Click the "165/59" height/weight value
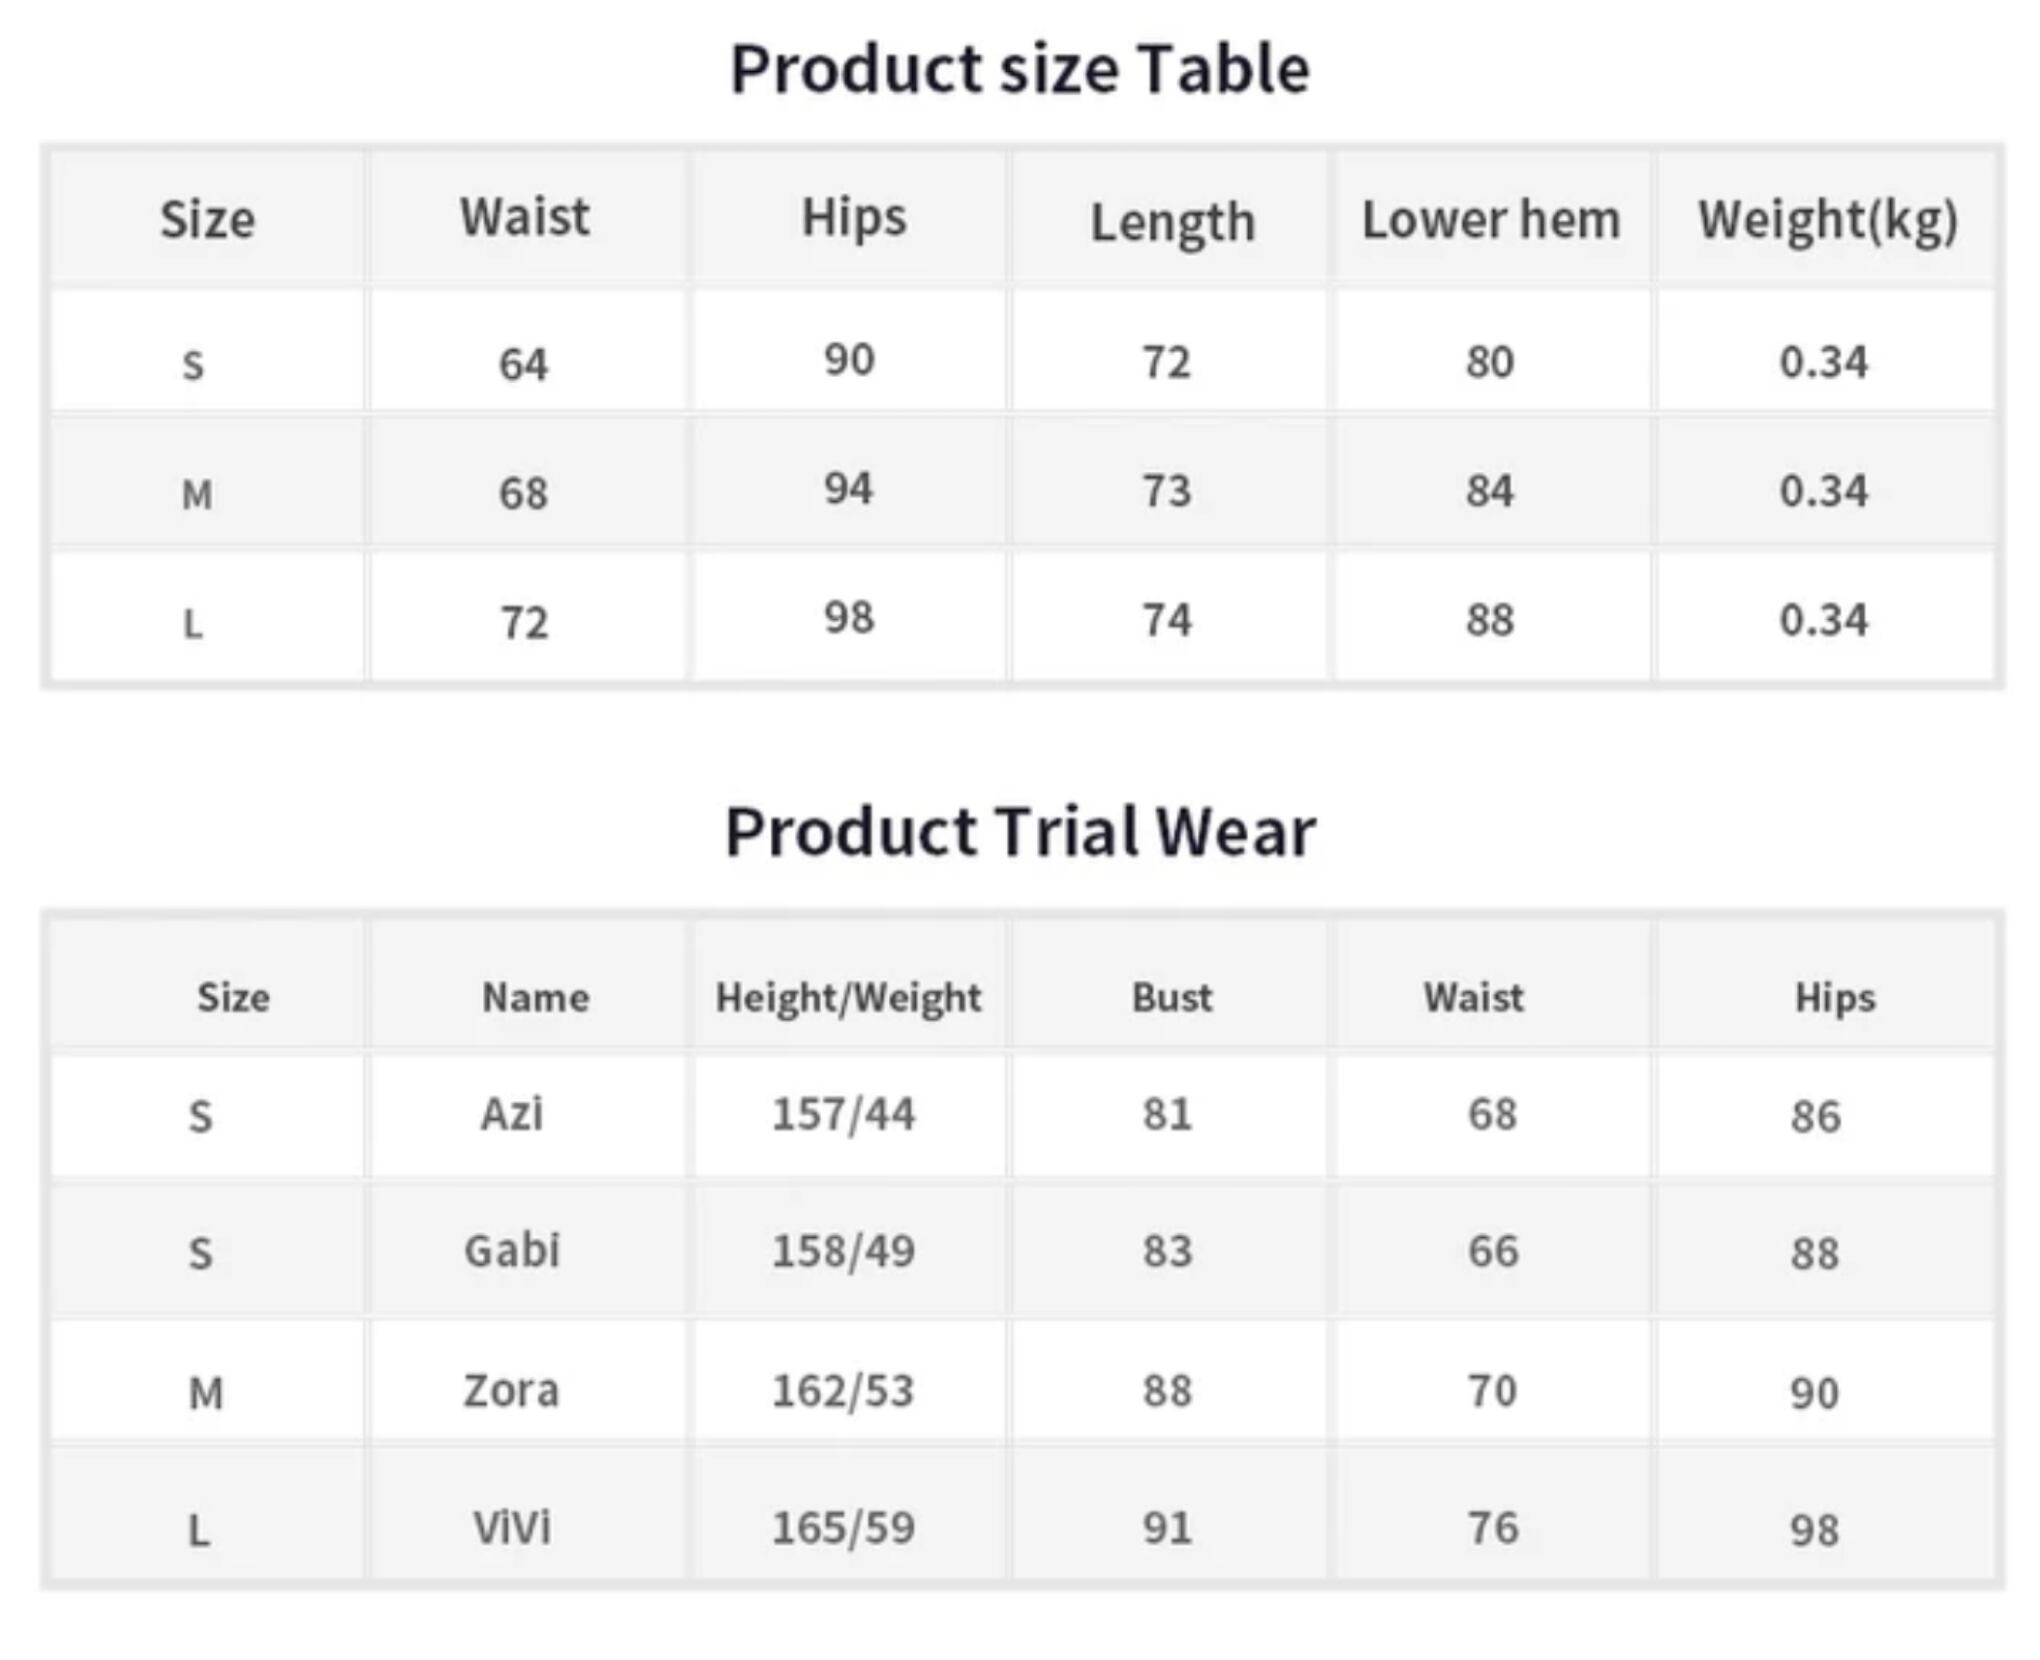This screenshot has width=2040, height=1660. [843, 1528]
